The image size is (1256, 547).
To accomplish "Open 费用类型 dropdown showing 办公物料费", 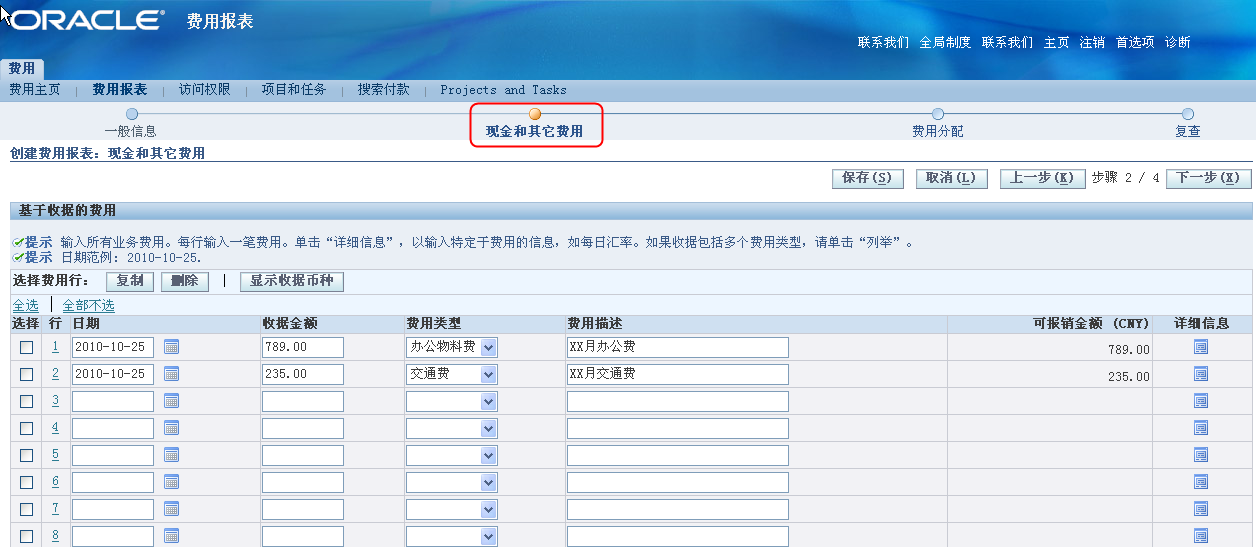I will tap(452, 347).
